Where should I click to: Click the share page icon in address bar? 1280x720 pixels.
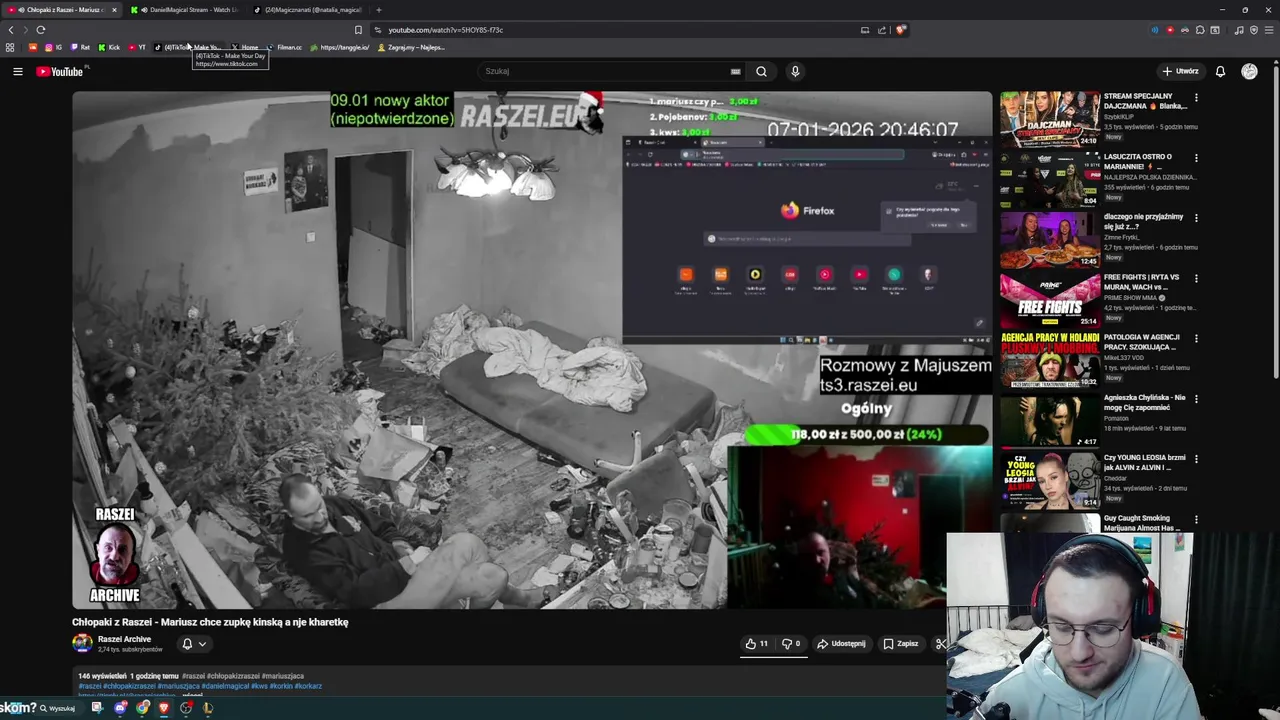click(882, 30)
